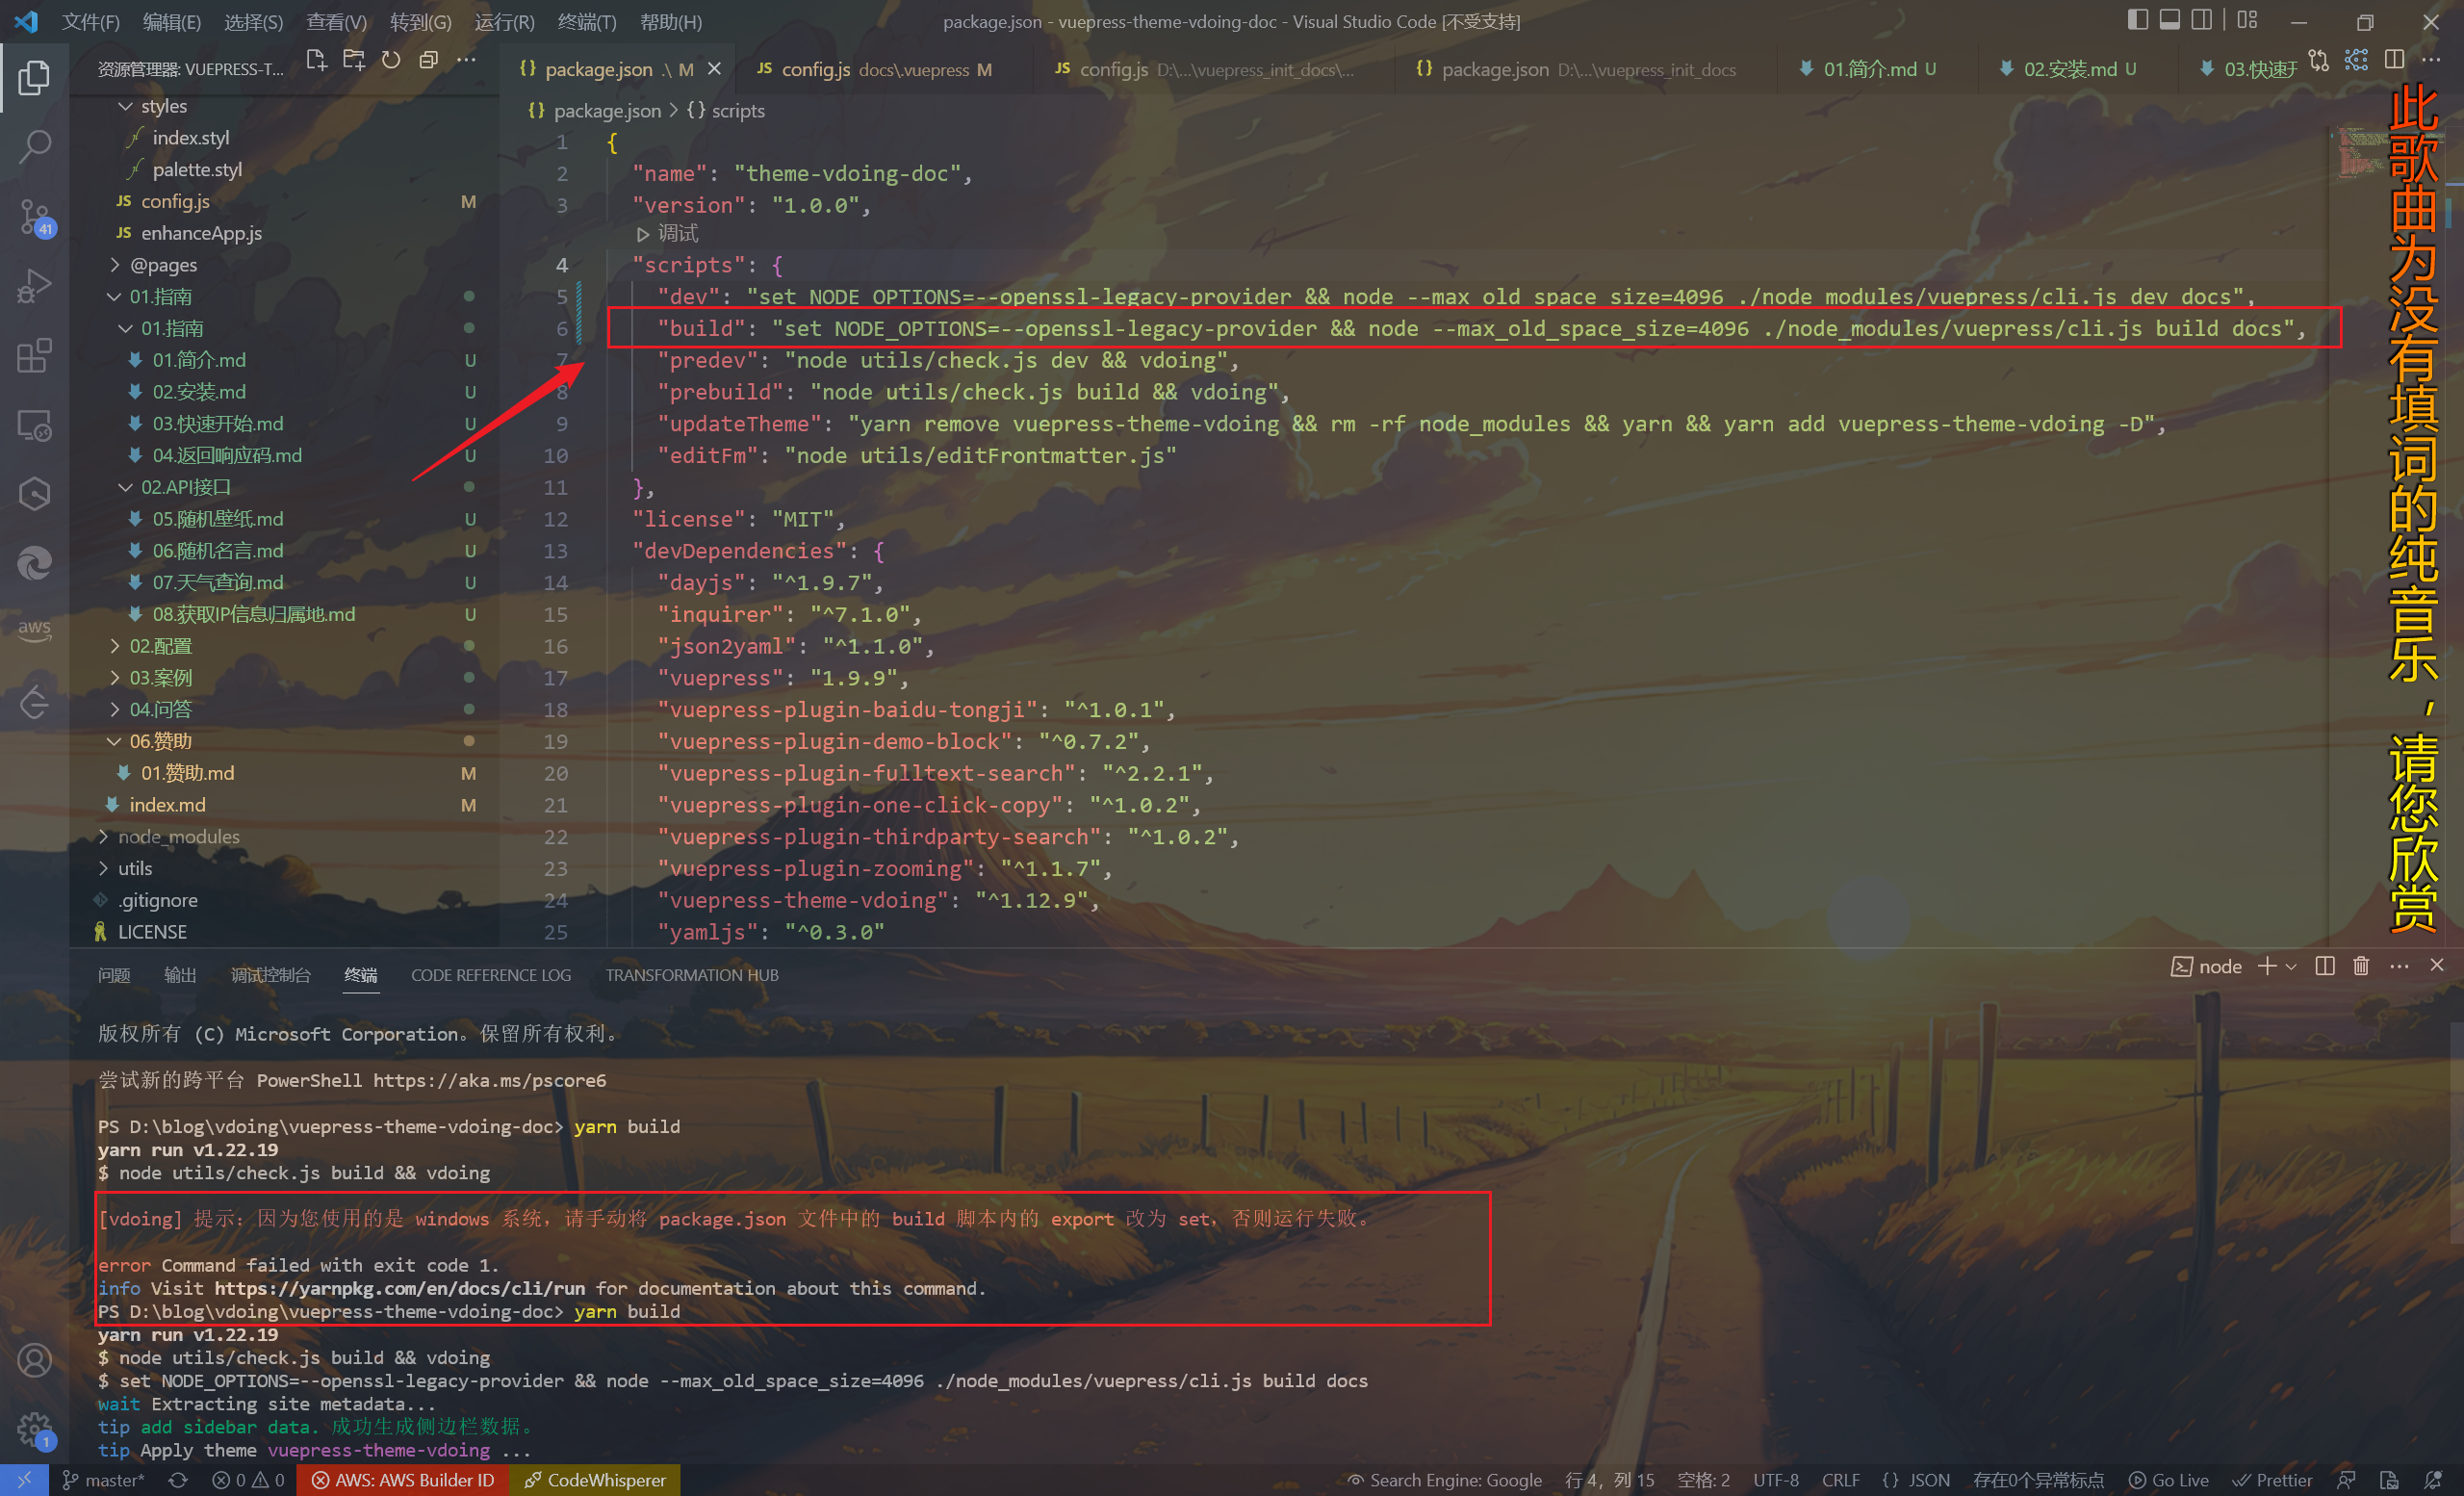Screen dimensions: 2464x1496
Task: Click CodeWhisperer status bar item
Action: click(x=595, y=1480)
